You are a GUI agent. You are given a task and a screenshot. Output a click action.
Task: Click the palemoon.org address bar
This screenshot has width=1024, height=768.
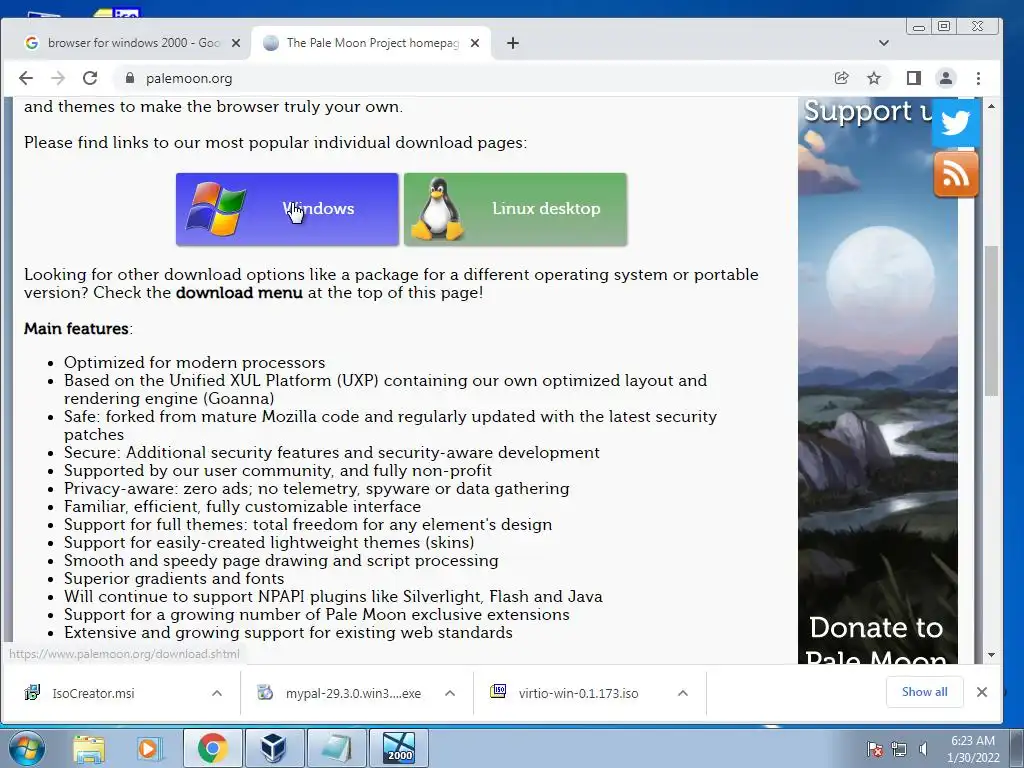[x=470, y=78]
